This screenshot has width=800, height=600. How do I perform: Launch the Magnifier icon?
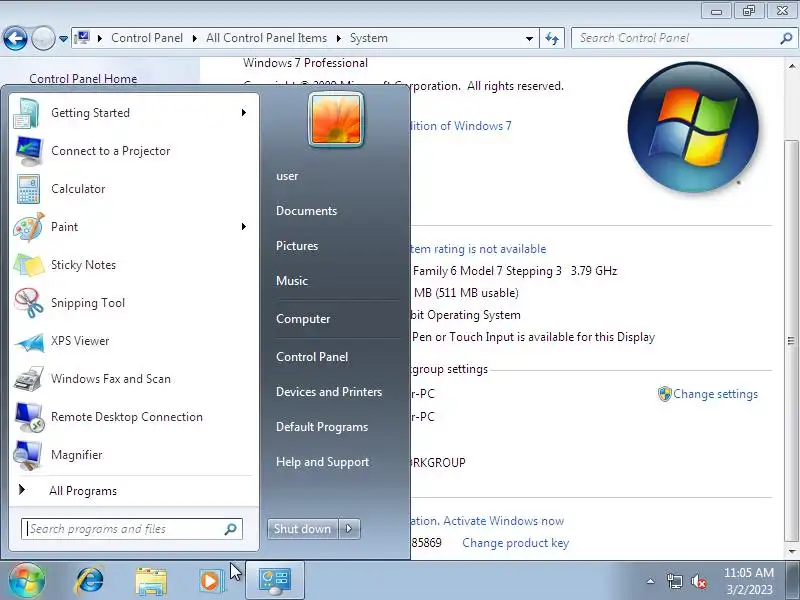point(28,455)
